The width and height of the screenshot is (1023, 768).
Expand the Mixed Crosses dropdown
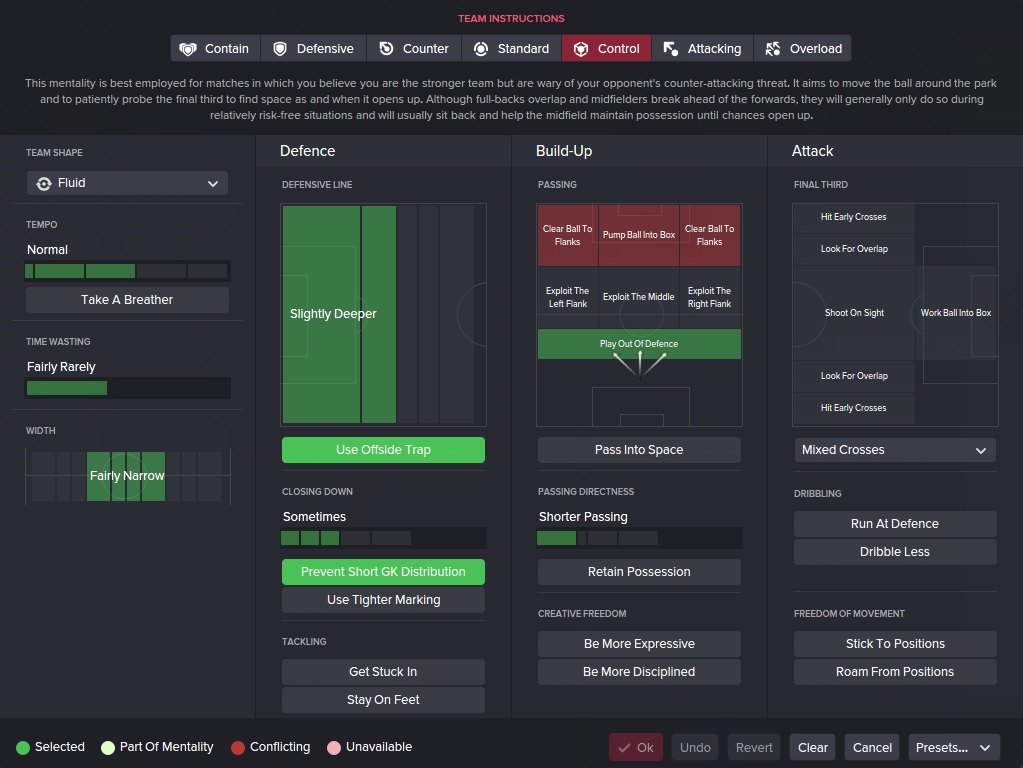coord(895,450)
